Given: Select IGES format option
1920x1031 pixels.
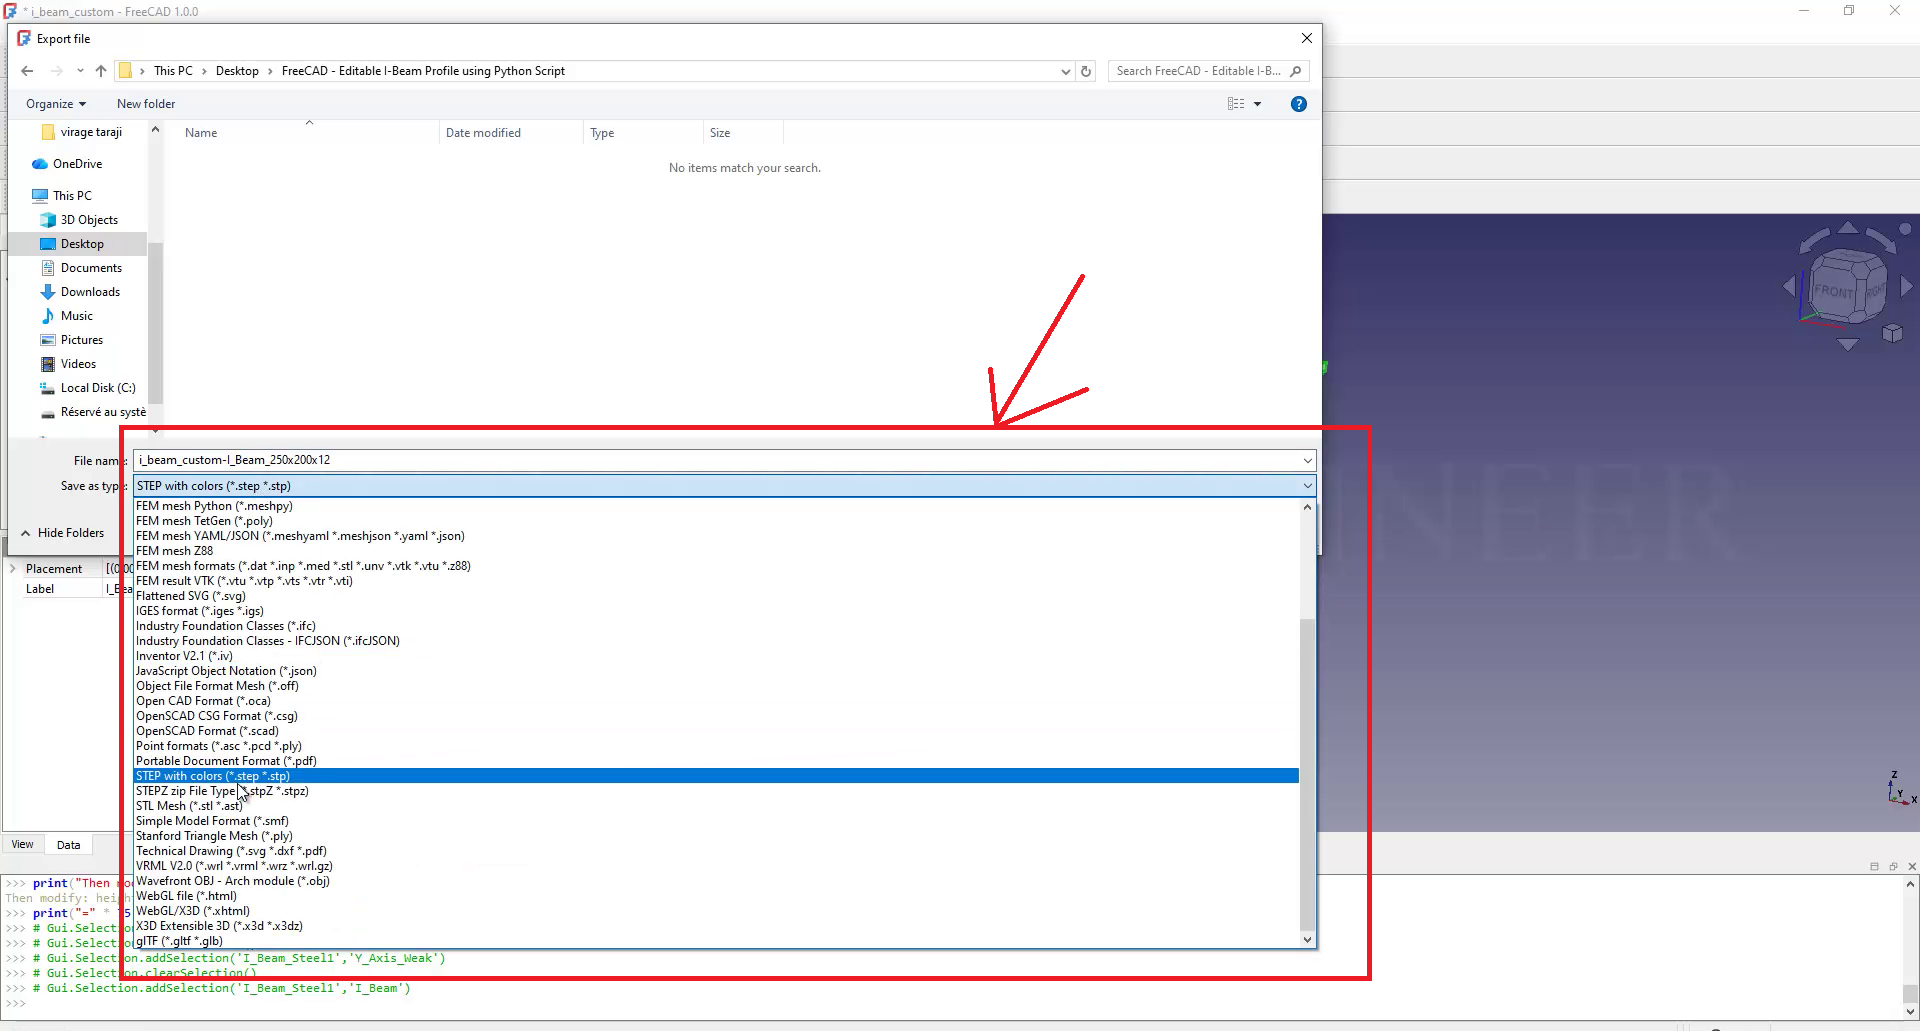Looking at the screenshot, I should 200,611.
